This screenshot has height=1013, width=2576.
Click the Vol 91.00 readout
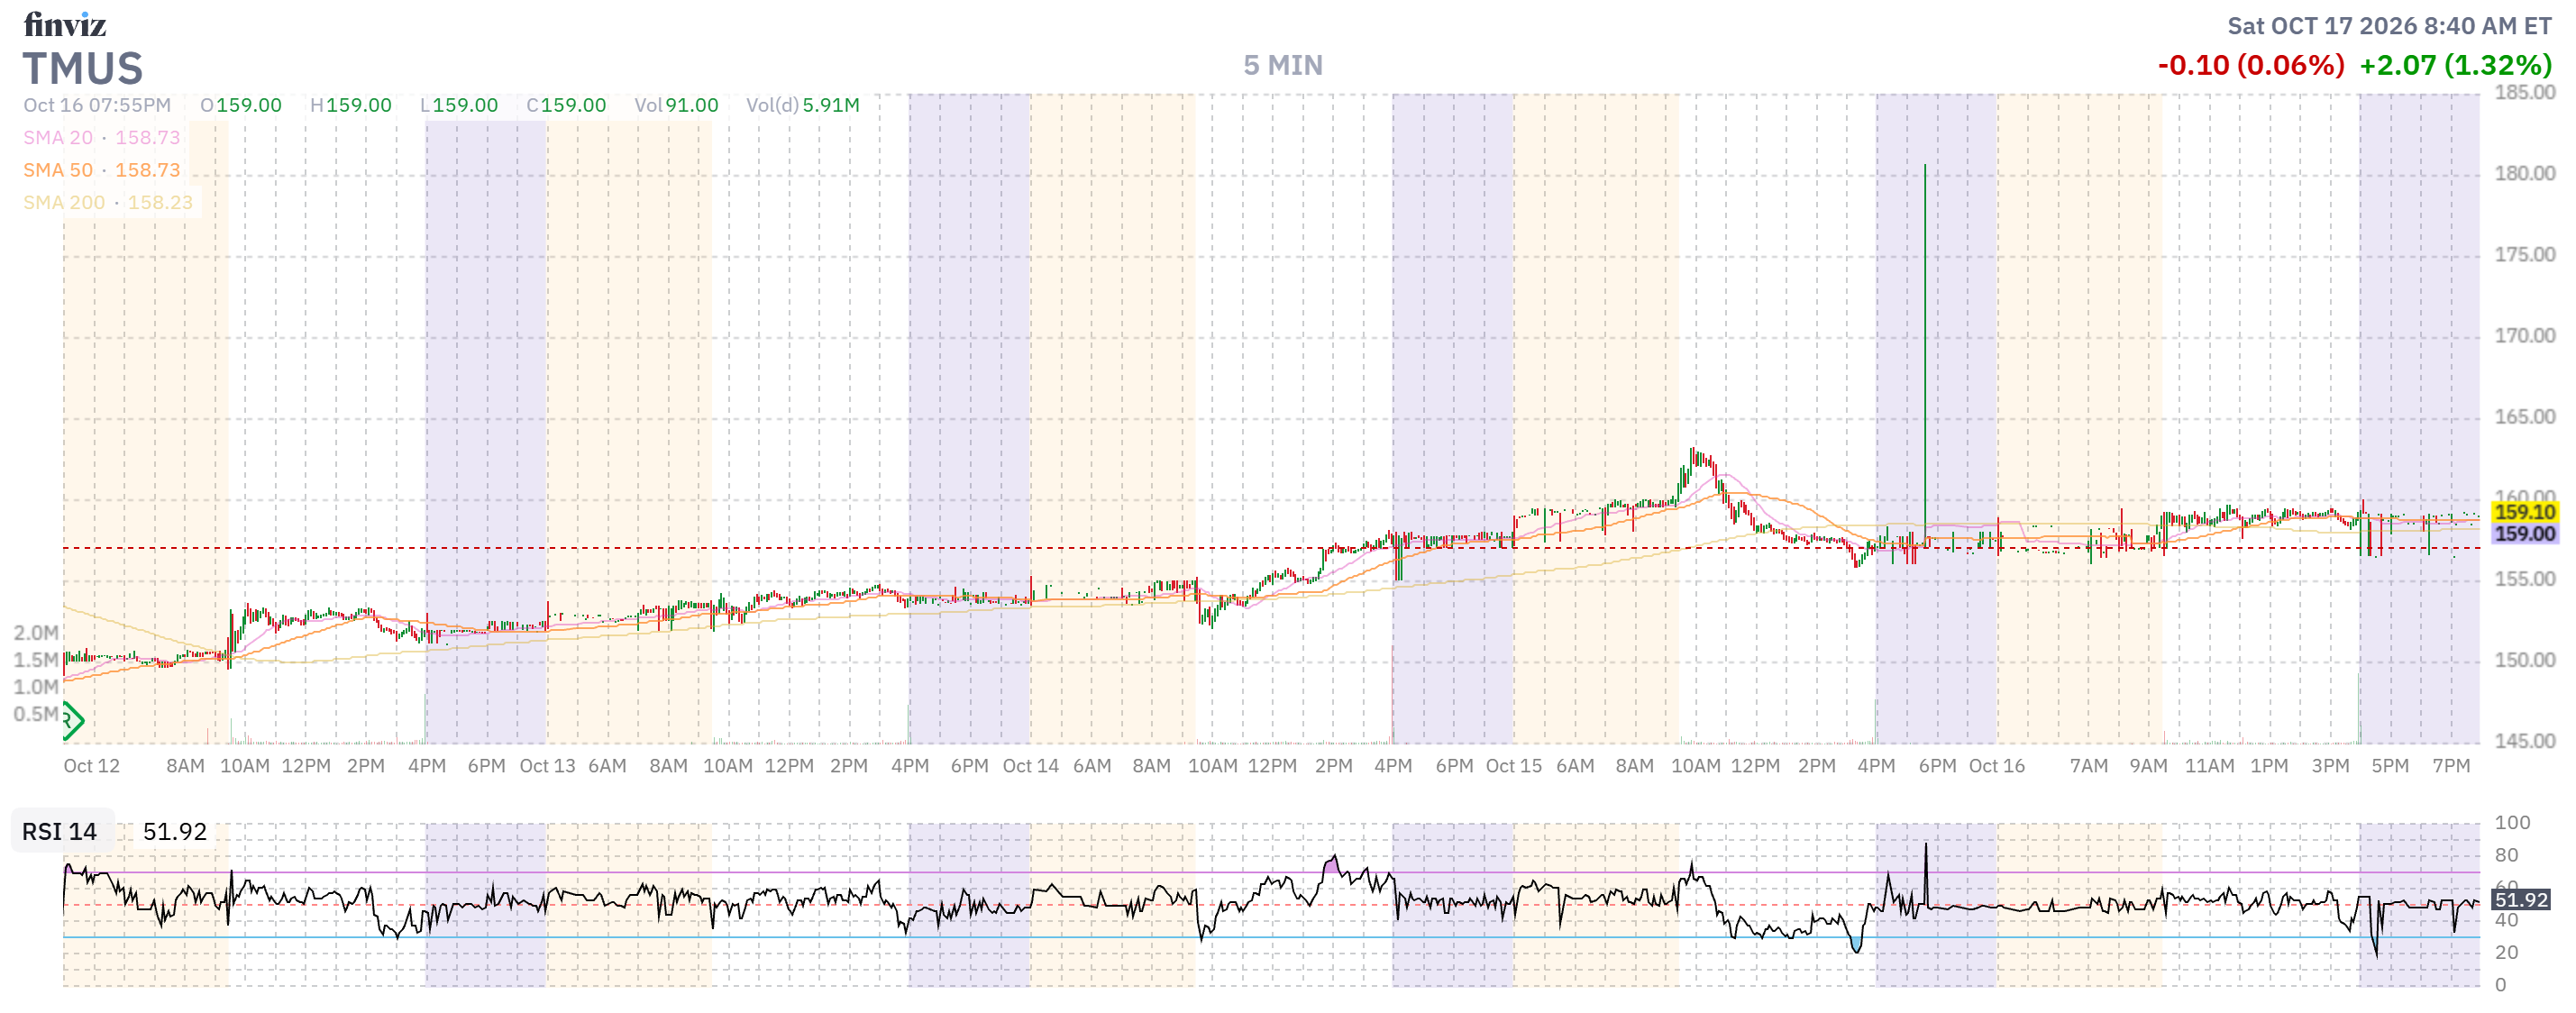(x=676, y=105)
